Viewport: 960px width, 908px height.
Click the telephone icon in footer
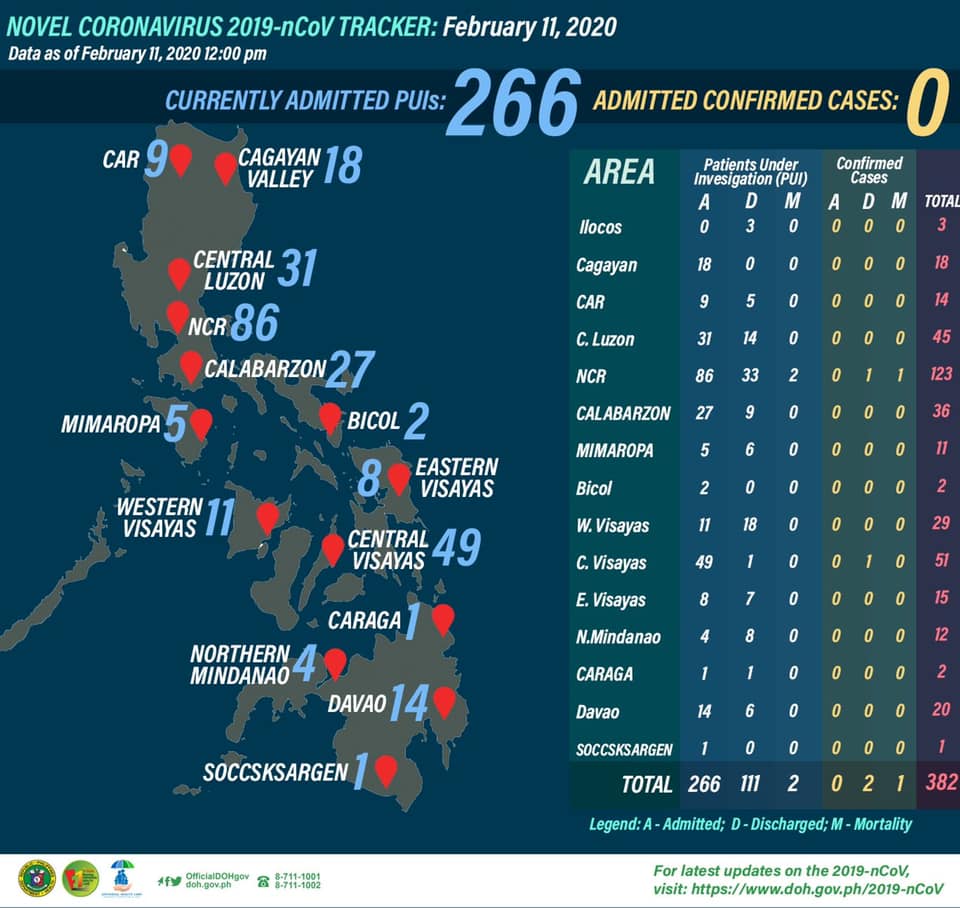coord(264,881)
